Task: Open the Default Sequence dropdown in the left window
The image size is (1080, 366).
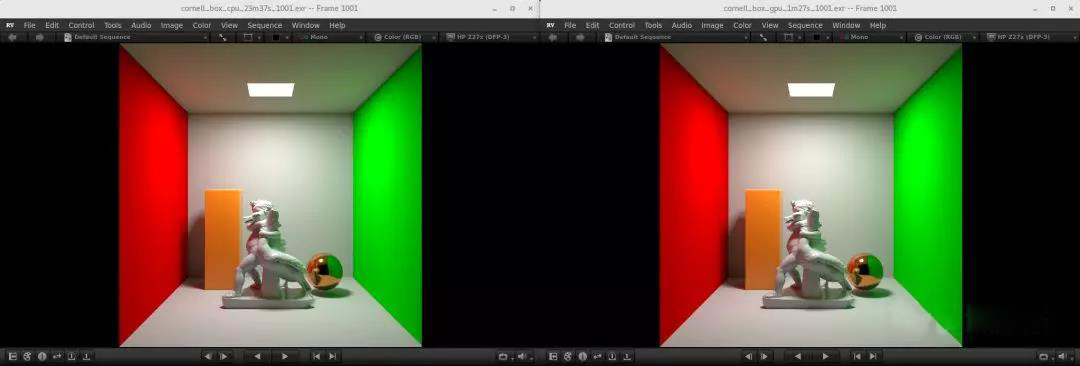Action: pos(136,37)
